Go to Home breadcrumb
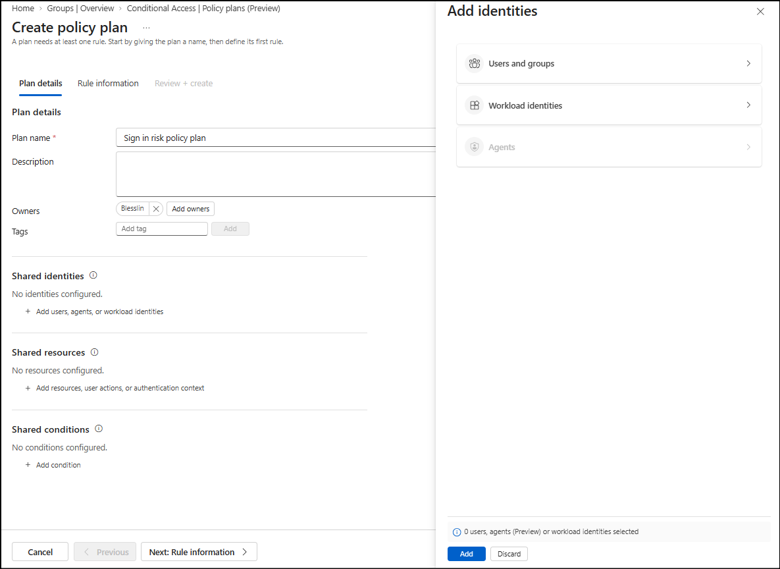 23,8
